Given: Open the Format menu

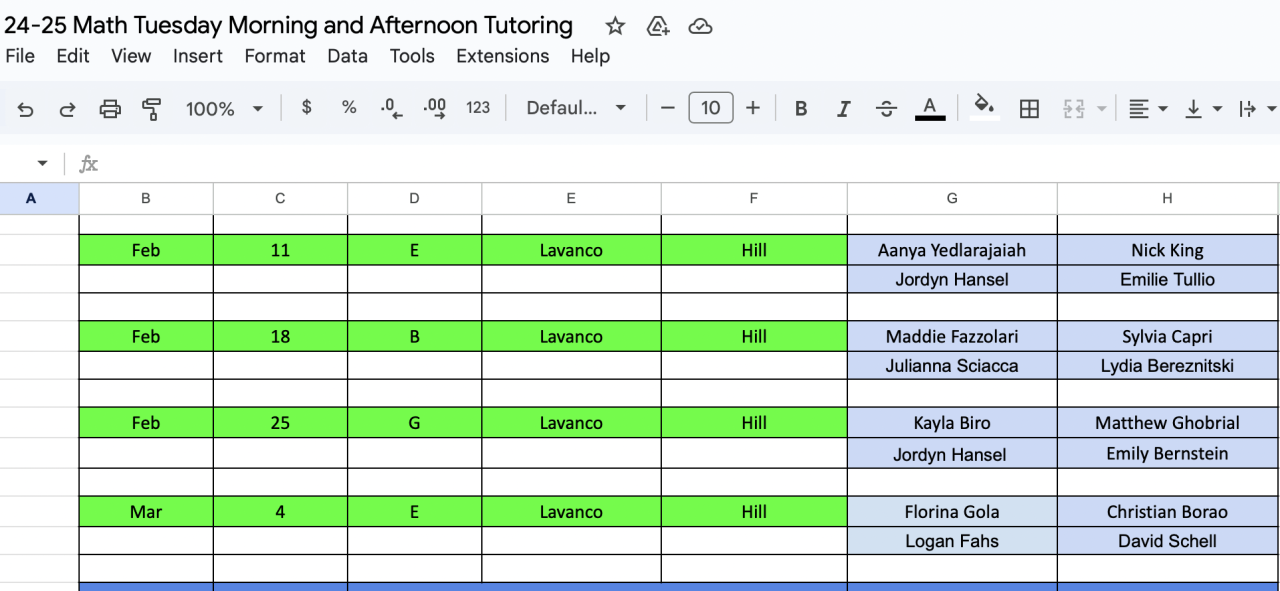Looking at the screenshot, I should point(275,56).
